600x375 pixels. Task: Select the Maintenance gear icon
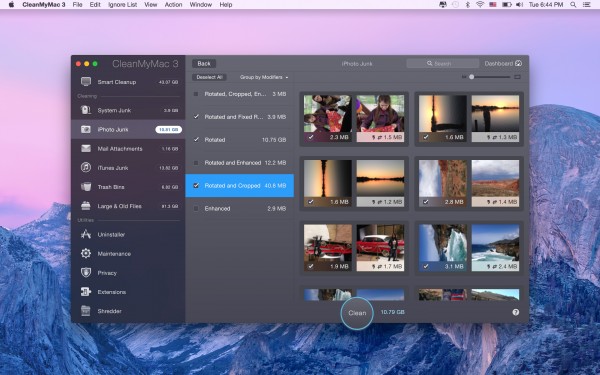(86, 253)
